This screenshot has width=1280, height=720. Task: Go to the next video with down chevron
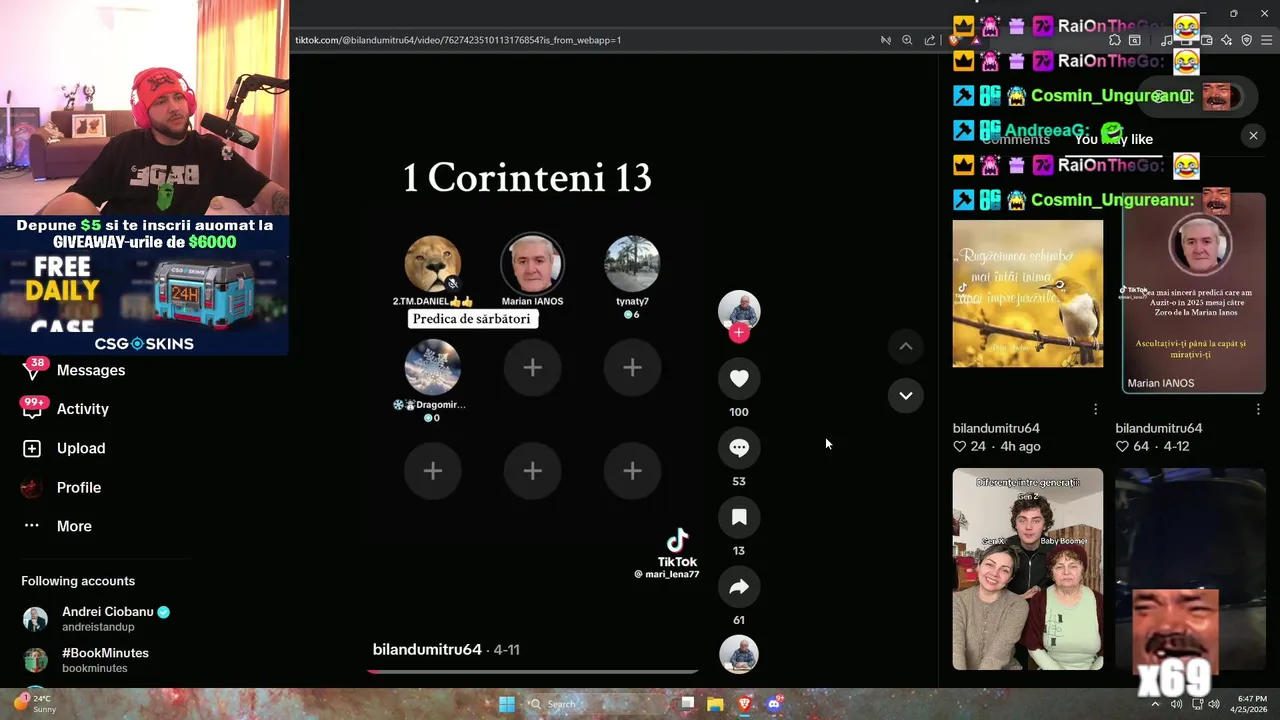point(905,395)
